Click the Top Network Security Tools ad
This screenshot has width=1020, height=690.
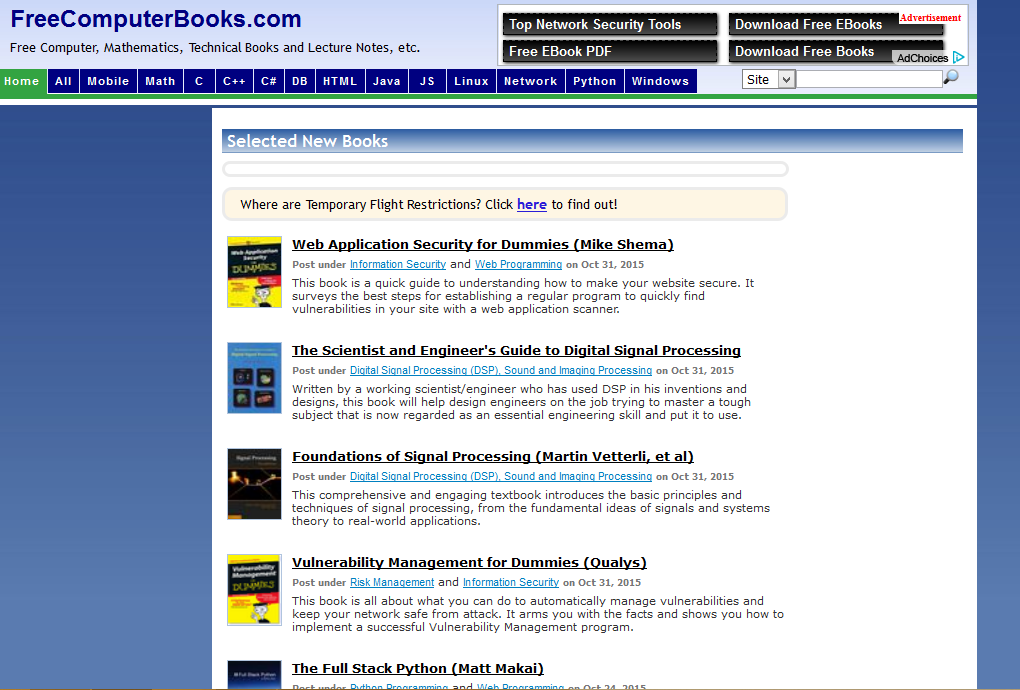(x=610, y=24)
